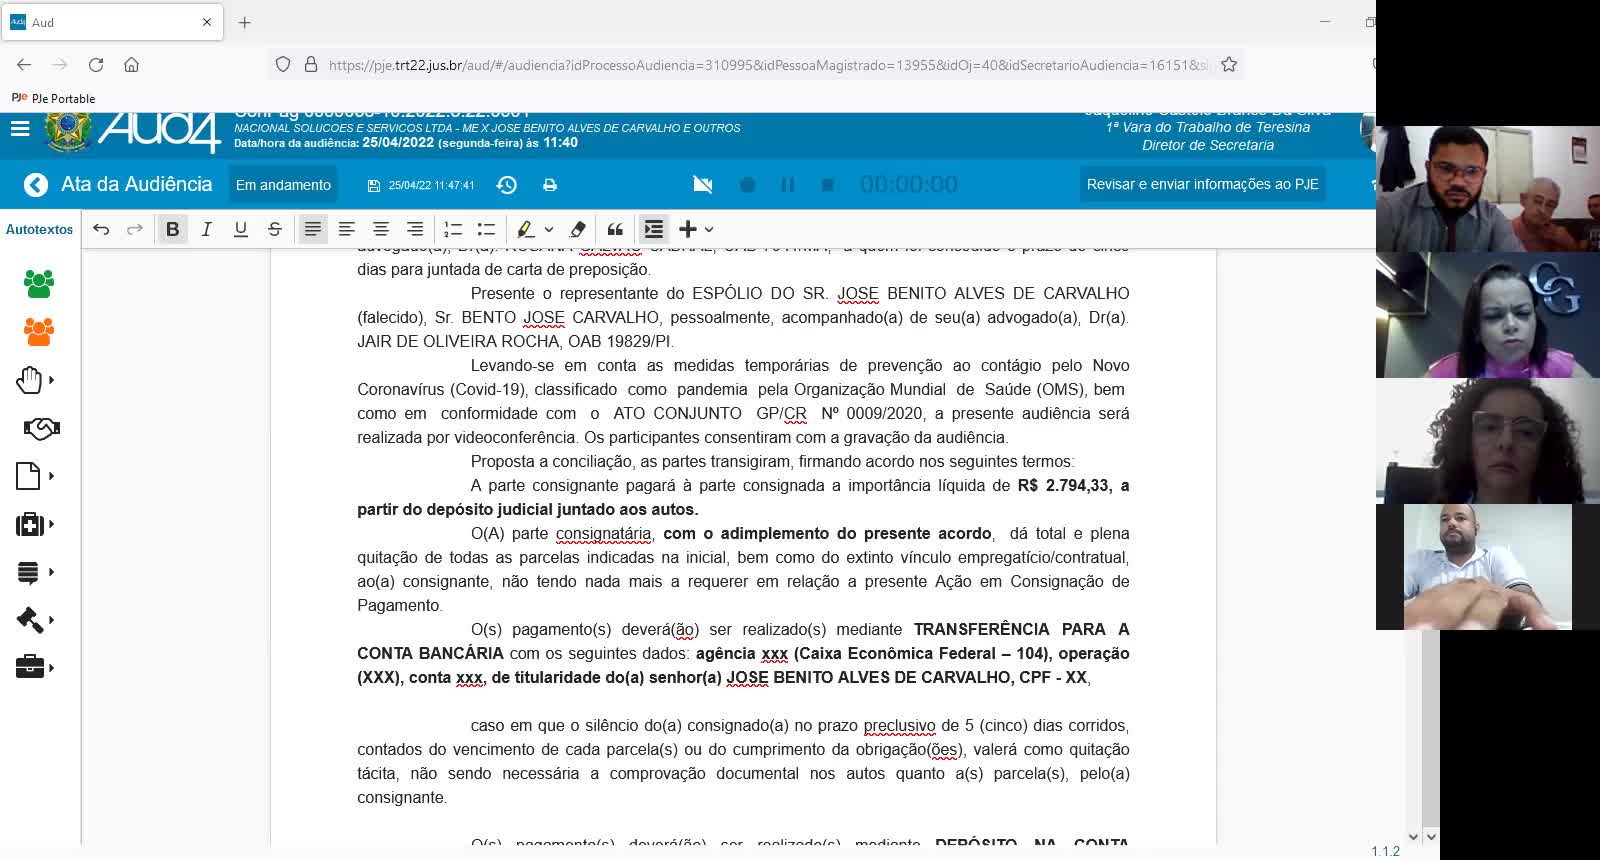Open the plus insert dropdown

tap(696, 229)
